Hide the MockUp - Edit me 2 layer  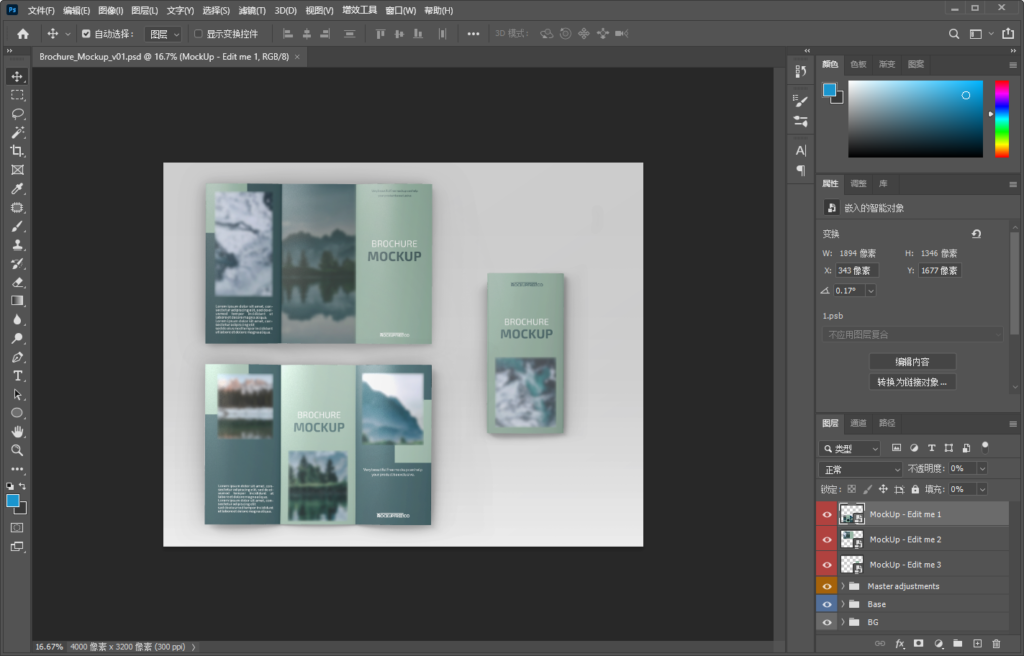pyautogui.click(x=827, y=540)
